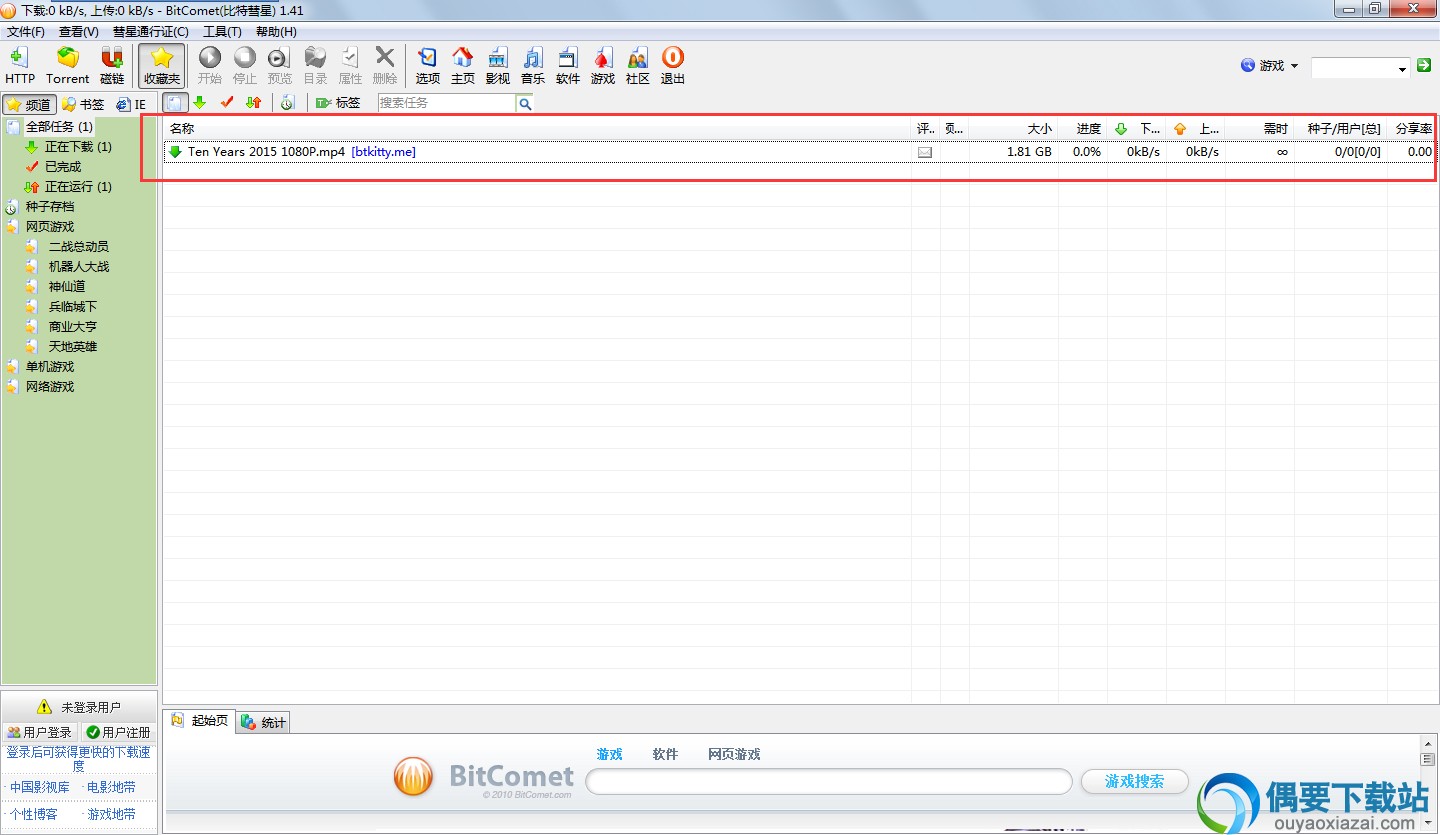Open the 游戏 games toolbar section
The height and width of the screenshot is (835, 1440).
point(603,65)
